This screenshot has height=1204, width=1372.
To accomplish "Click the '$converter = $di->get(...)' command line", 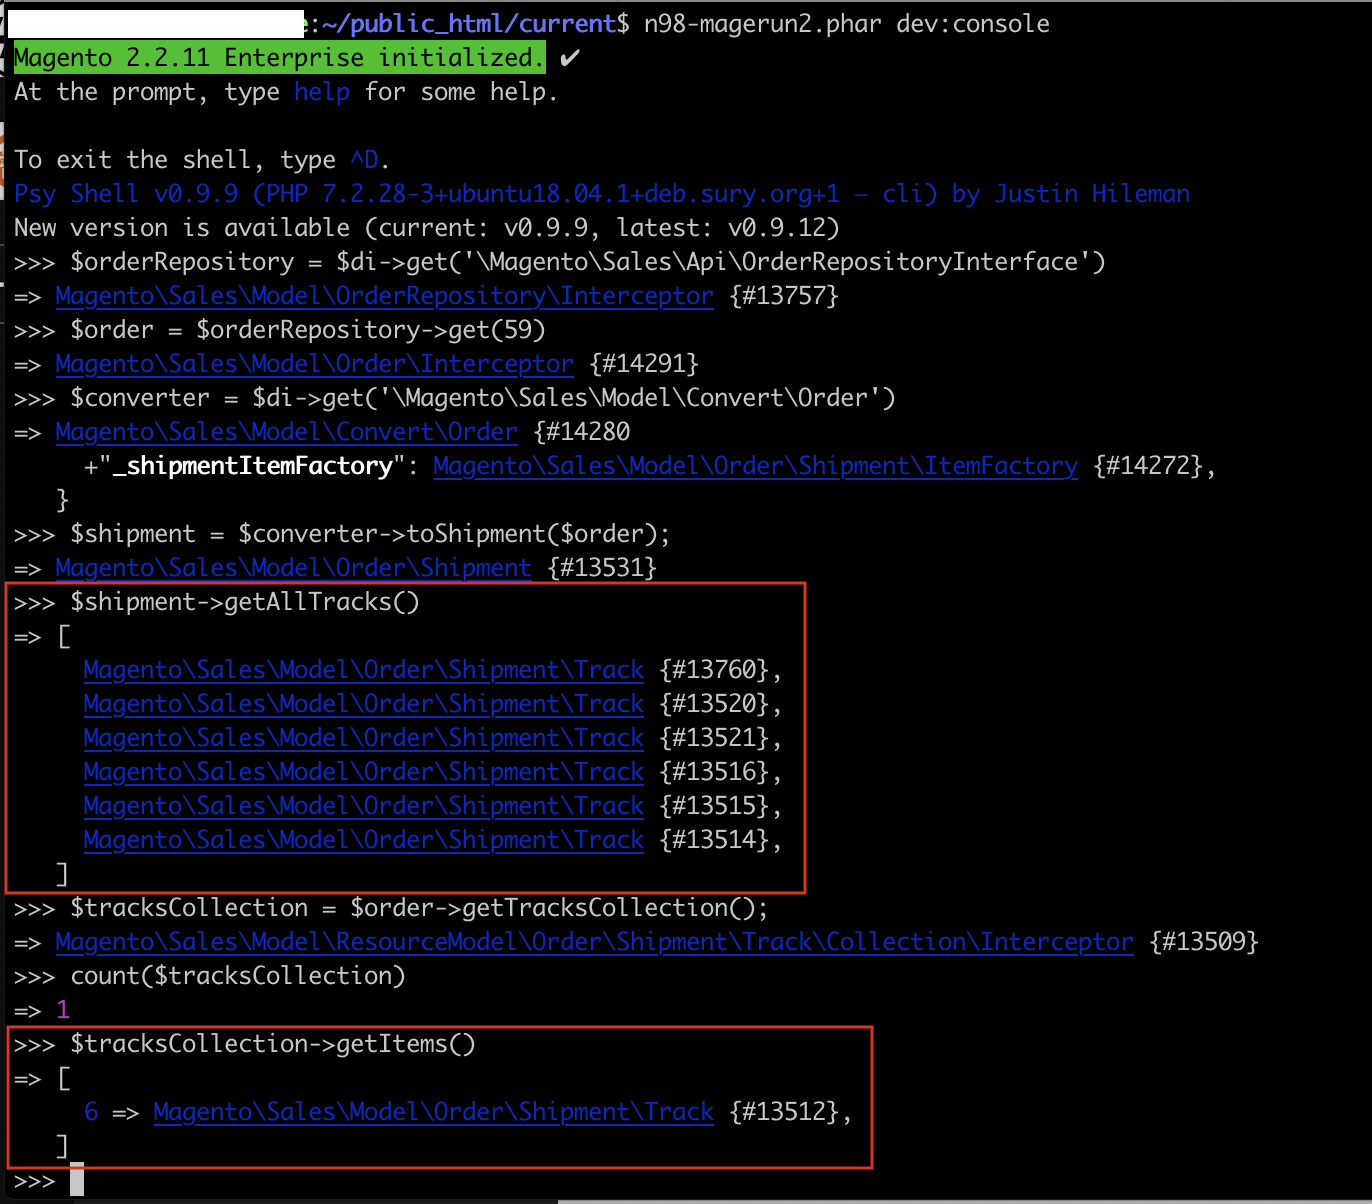I will click(483, 398).
